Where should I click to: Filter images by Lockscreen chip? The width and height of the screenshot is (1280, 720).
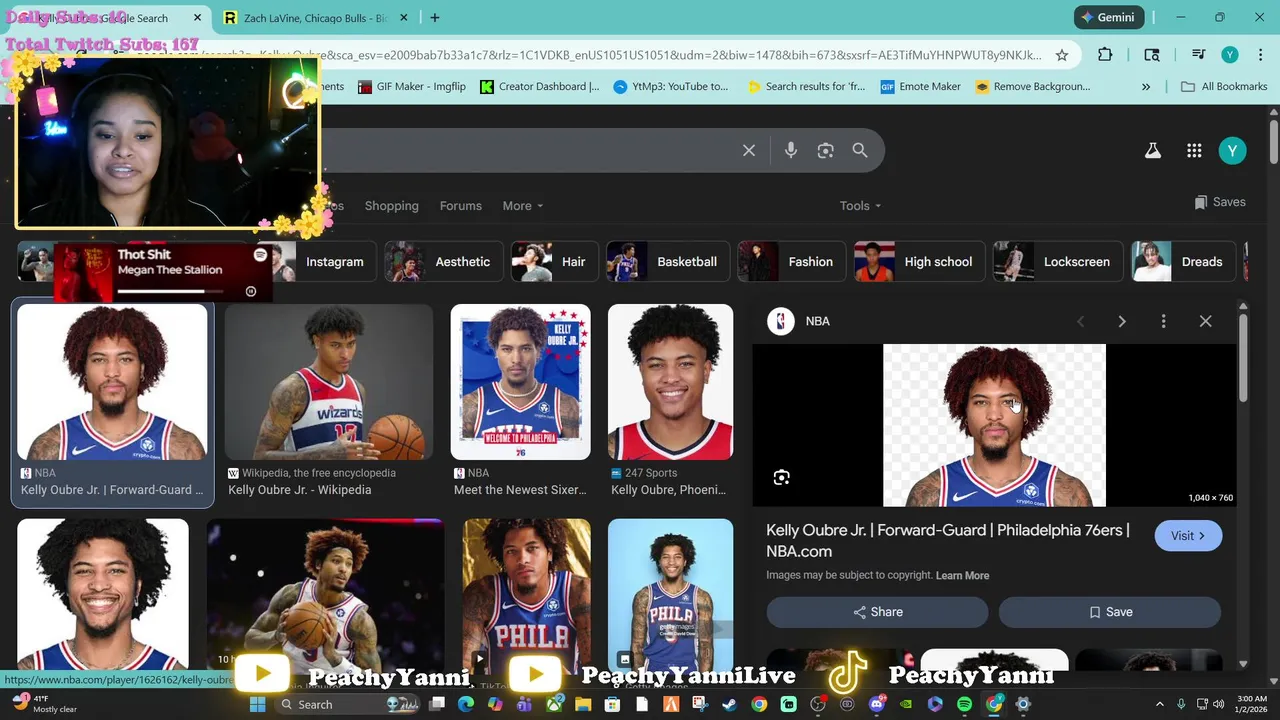click(1058, 262)
